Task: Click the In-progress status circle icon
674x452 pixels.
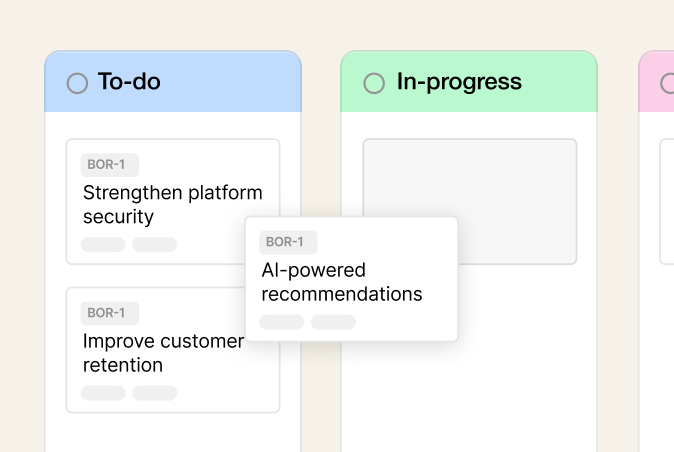Action: pyautogui.click(x=374, y=83)
